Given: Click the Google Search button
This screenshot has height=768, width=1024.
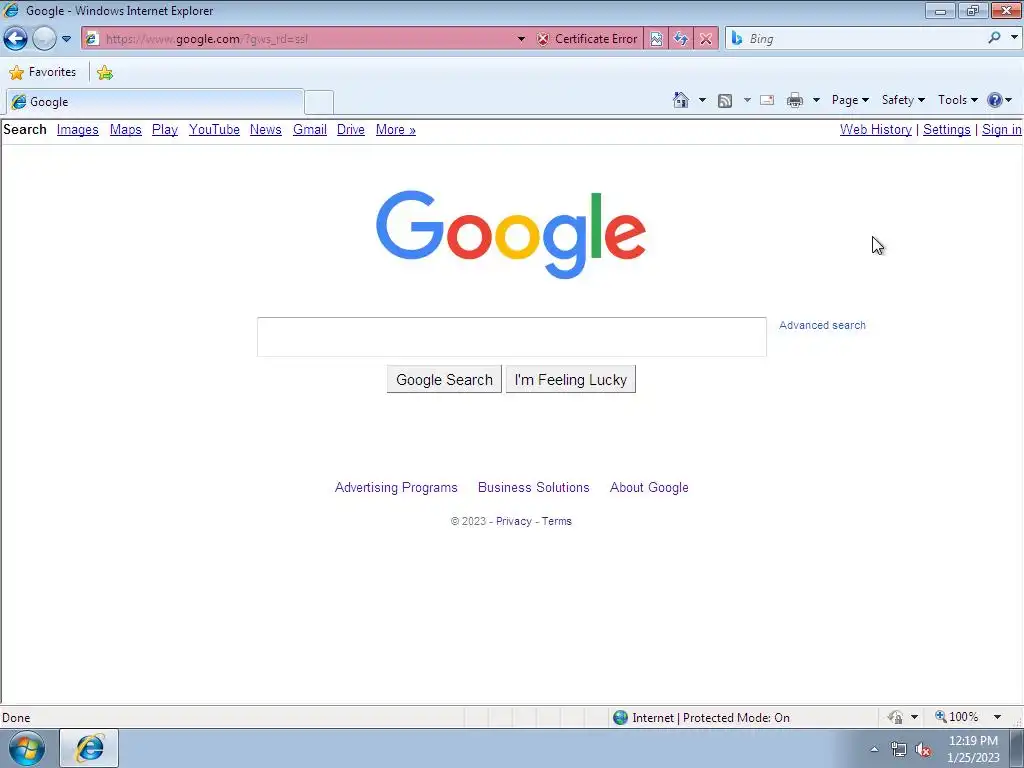Looking at the screenshot, I should [x=444, y=379].
